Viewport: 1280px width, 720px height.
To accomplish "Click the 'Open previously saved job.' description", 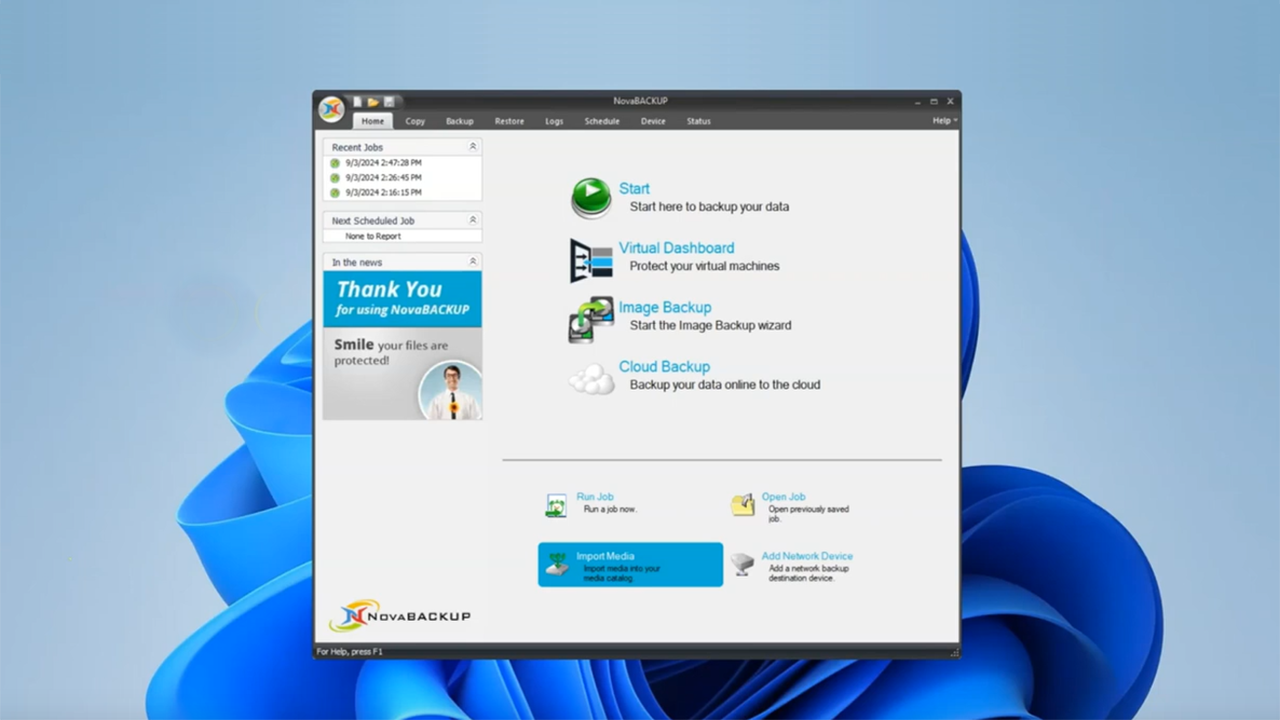I will point(808,514).
